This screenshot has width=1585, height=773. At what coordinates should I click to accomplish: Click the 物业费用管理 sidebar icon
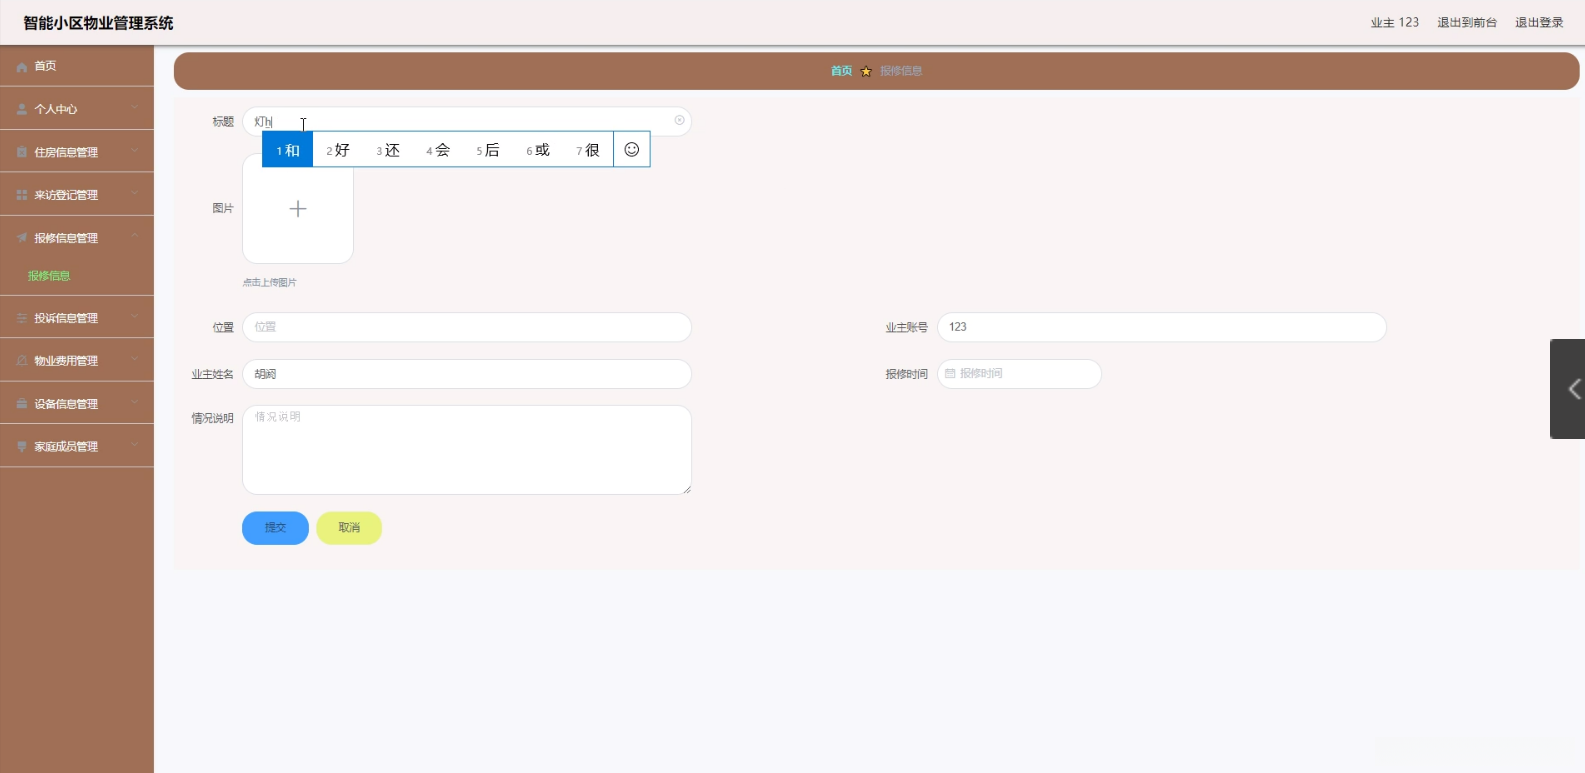[22, 361]
